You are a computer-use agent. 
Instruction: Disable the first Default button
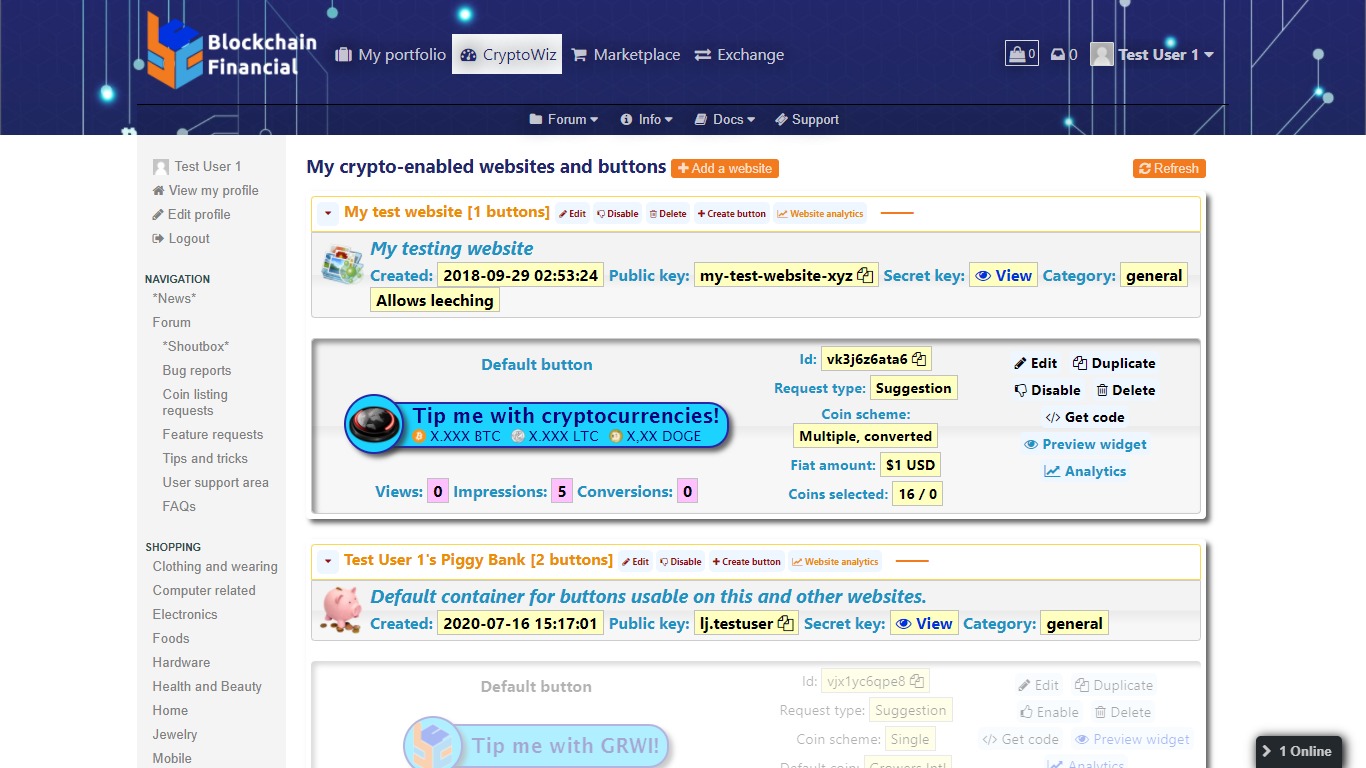(1047, 391)
